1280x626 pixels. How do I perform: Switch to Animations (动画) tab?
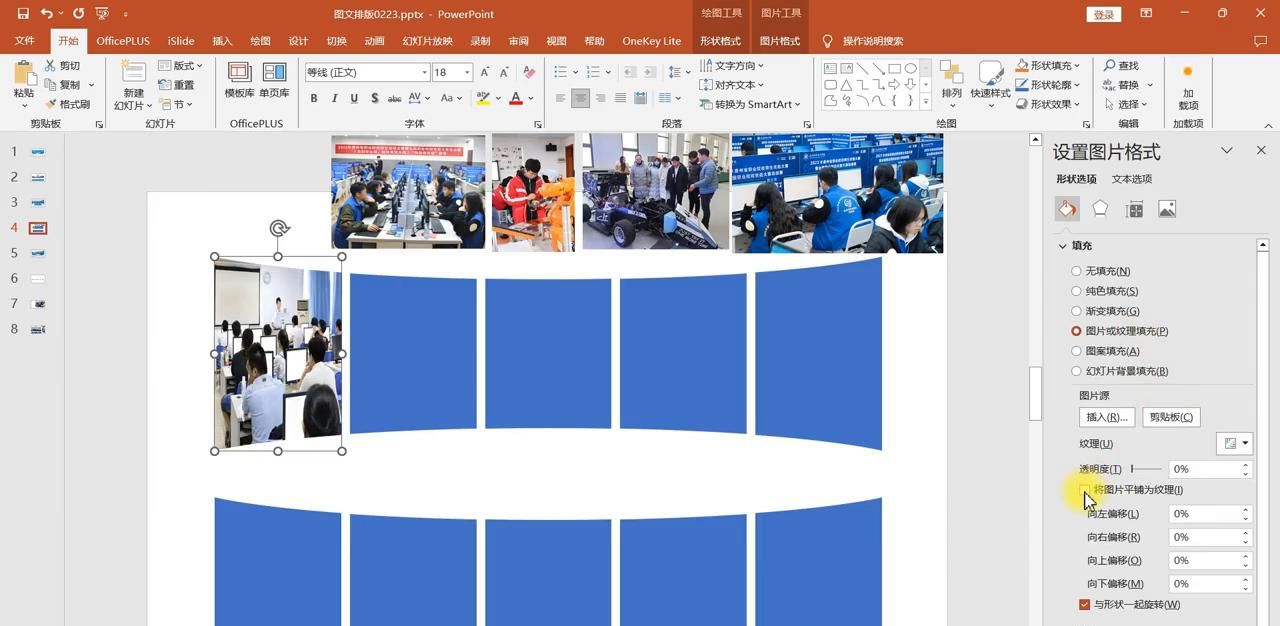pyautogui.click(x=374, y=41)
